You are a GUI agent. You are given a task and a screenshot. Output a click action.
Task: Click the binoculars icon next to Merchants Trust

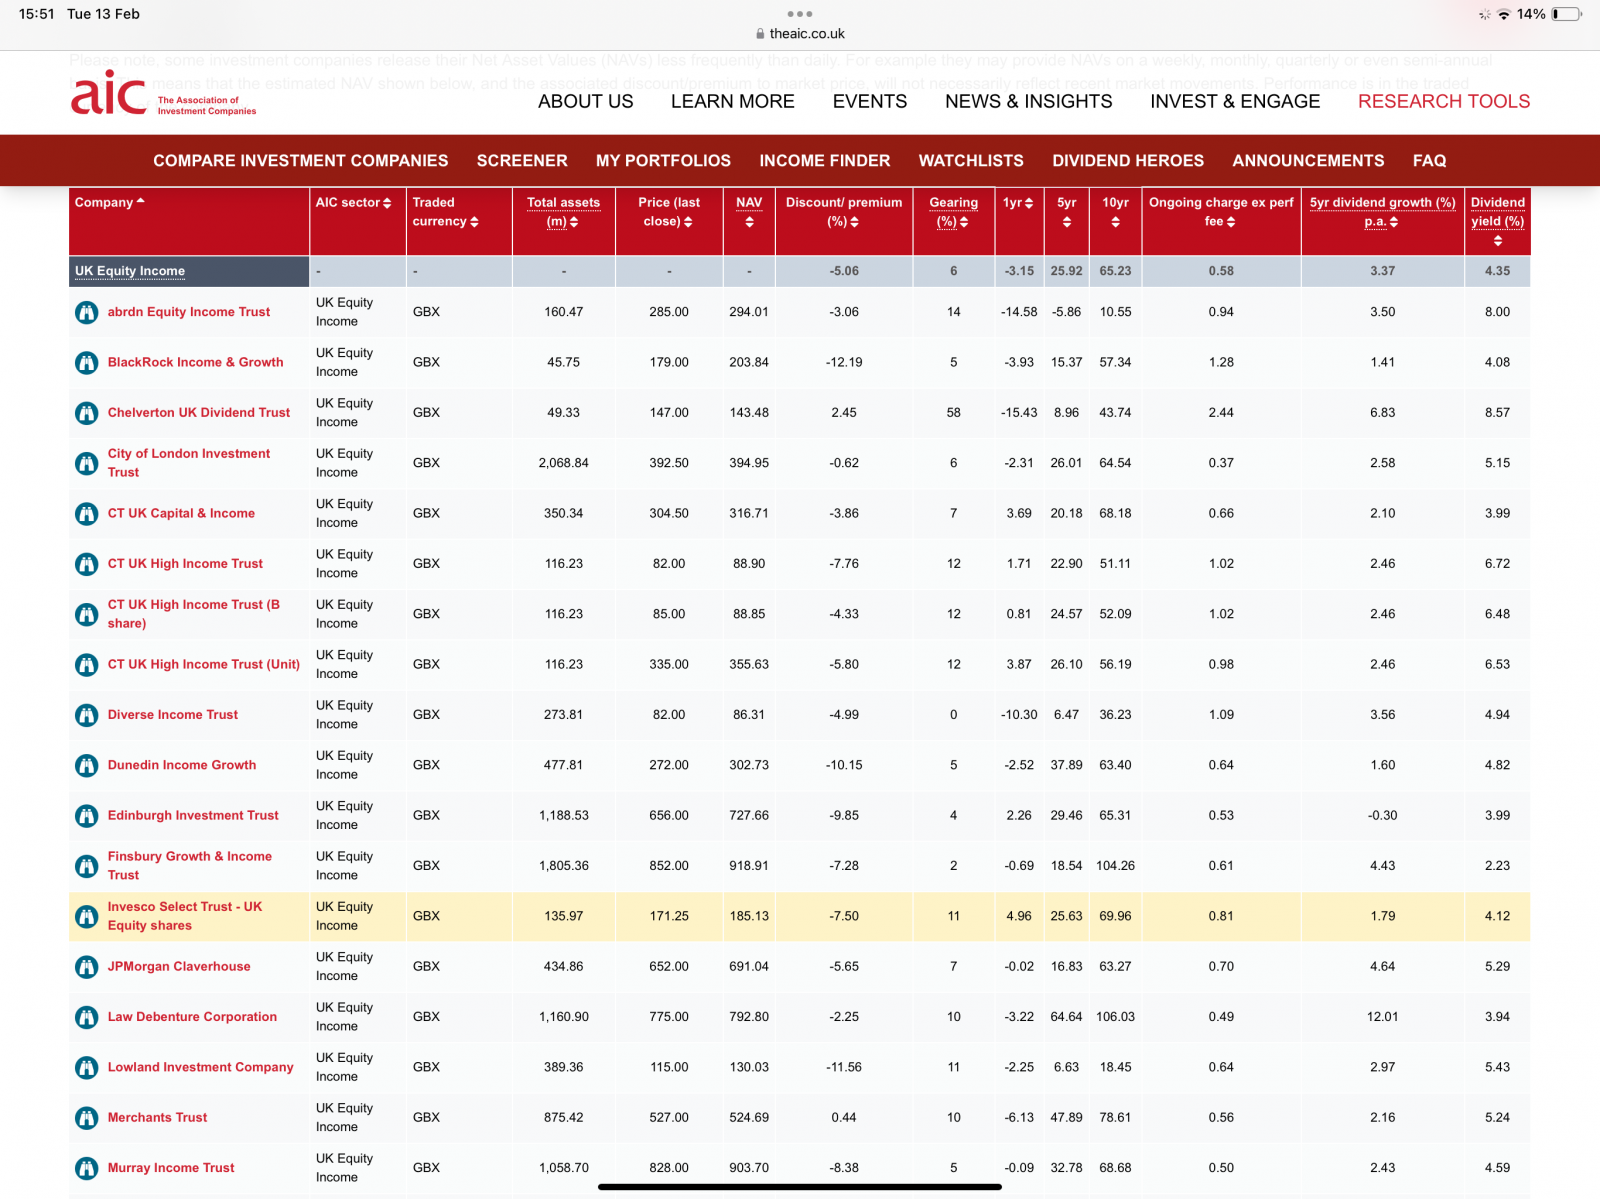pyautogui.click(x=87, y=1118)
